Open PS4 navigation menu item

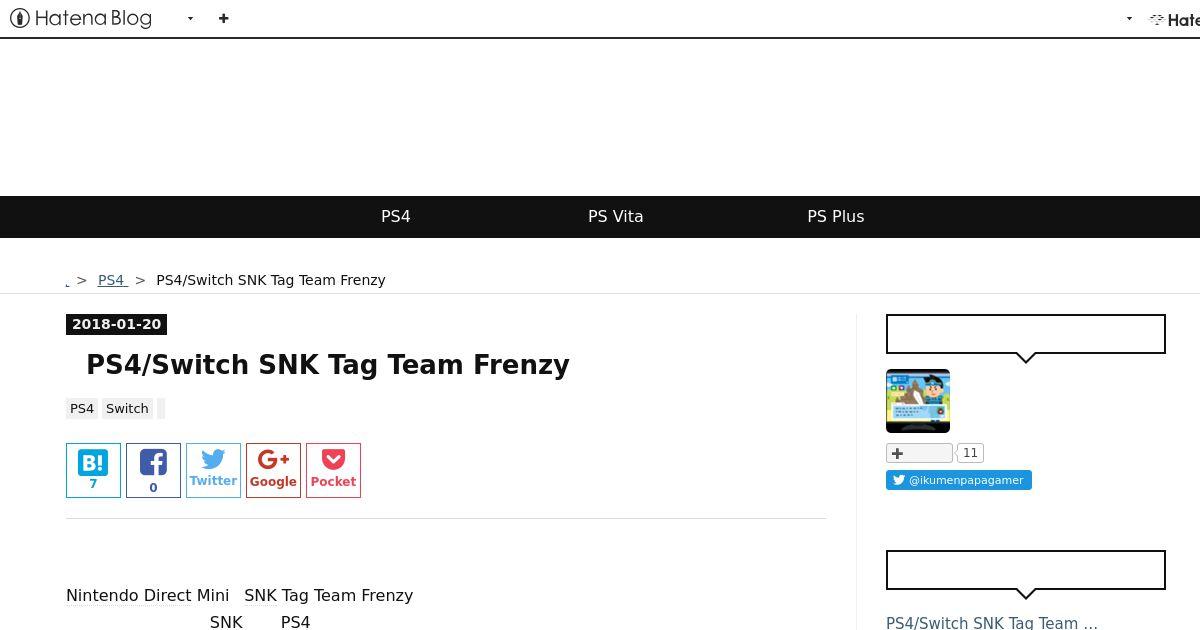396,216
